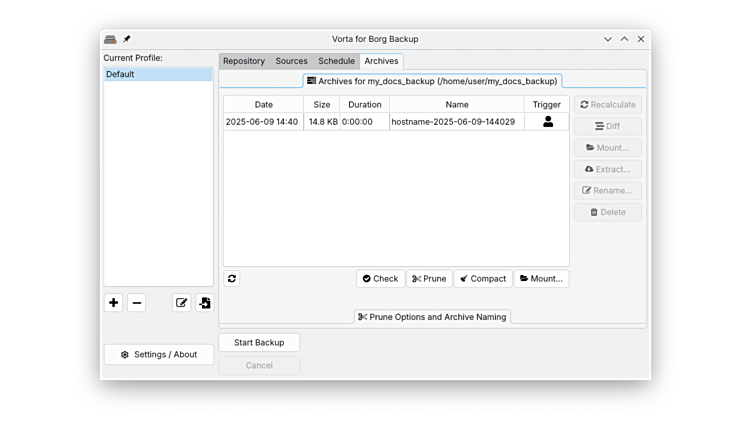This screenshot has width=752, height=423.
Task: Open the Schedule tab
Action: (336, 61)
